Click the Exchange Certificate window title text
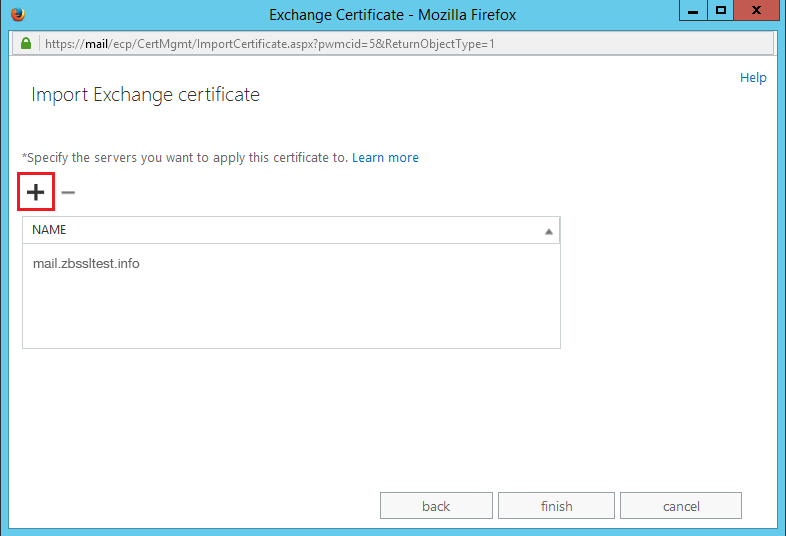This screenshot has width=786, height=536. point(392,15)
